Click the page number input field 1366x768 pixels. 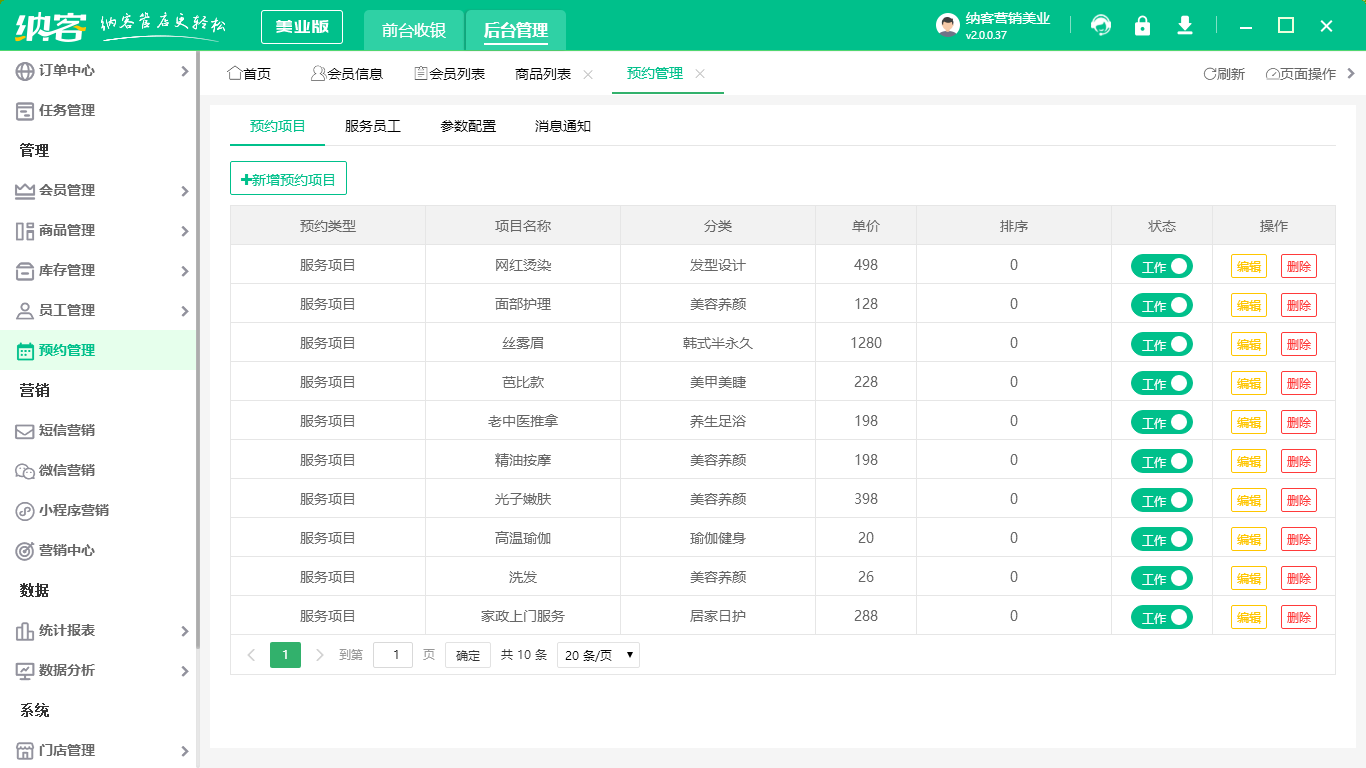point(393,654)
